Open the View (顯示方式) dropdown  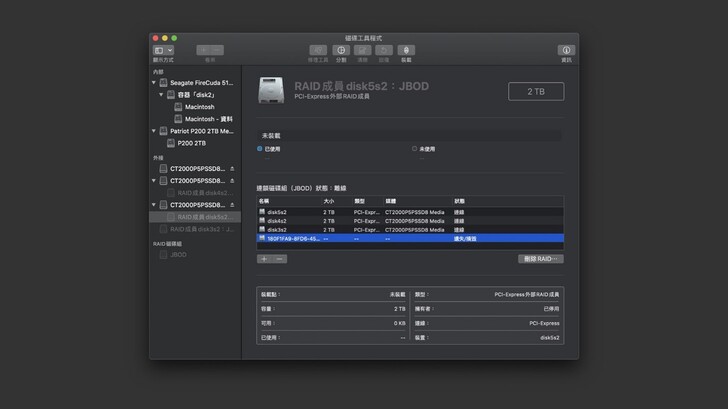[163, 50]
